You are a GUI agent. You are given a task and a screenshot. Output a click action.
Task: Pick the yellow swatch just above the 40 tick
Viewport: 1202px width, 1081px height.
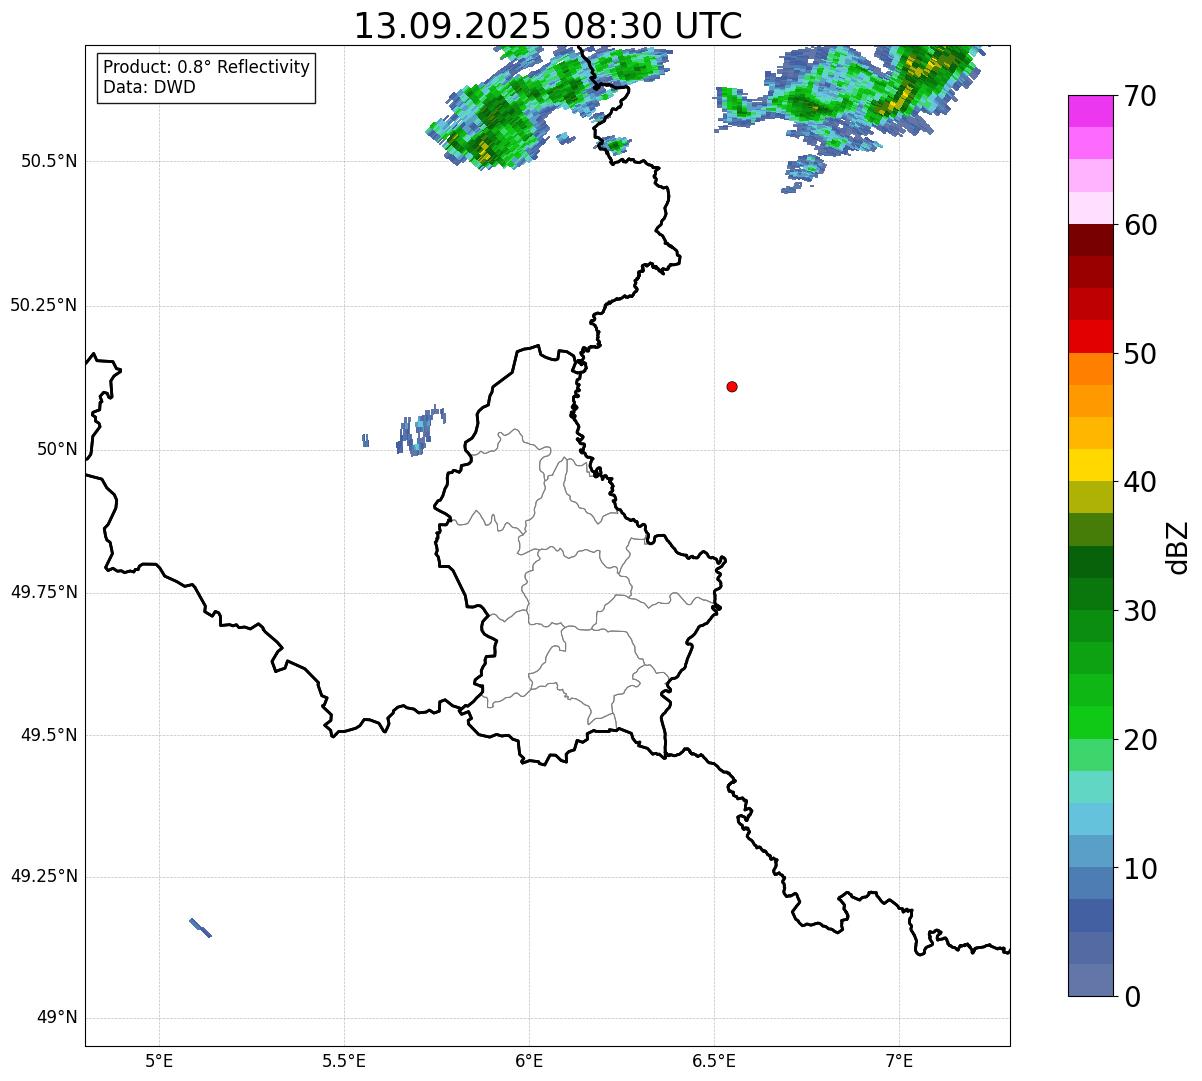click(x=1091, y=466)
